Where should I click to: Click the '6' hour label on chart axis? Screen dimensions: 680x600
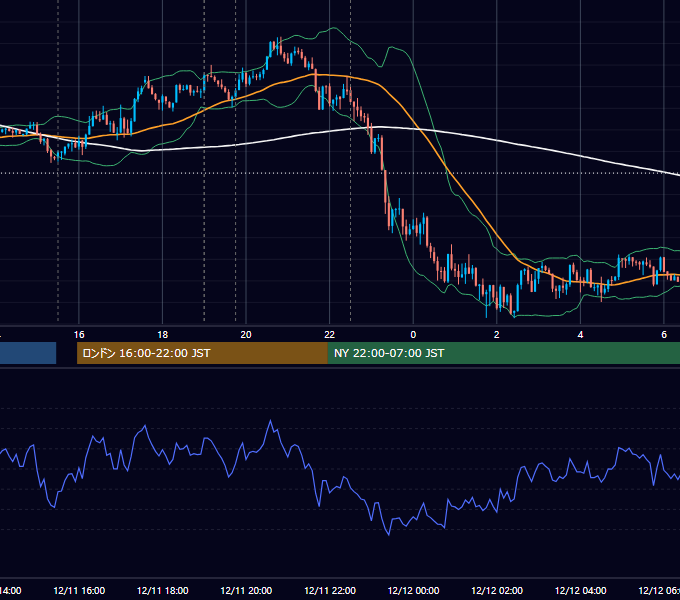point(664,335)
